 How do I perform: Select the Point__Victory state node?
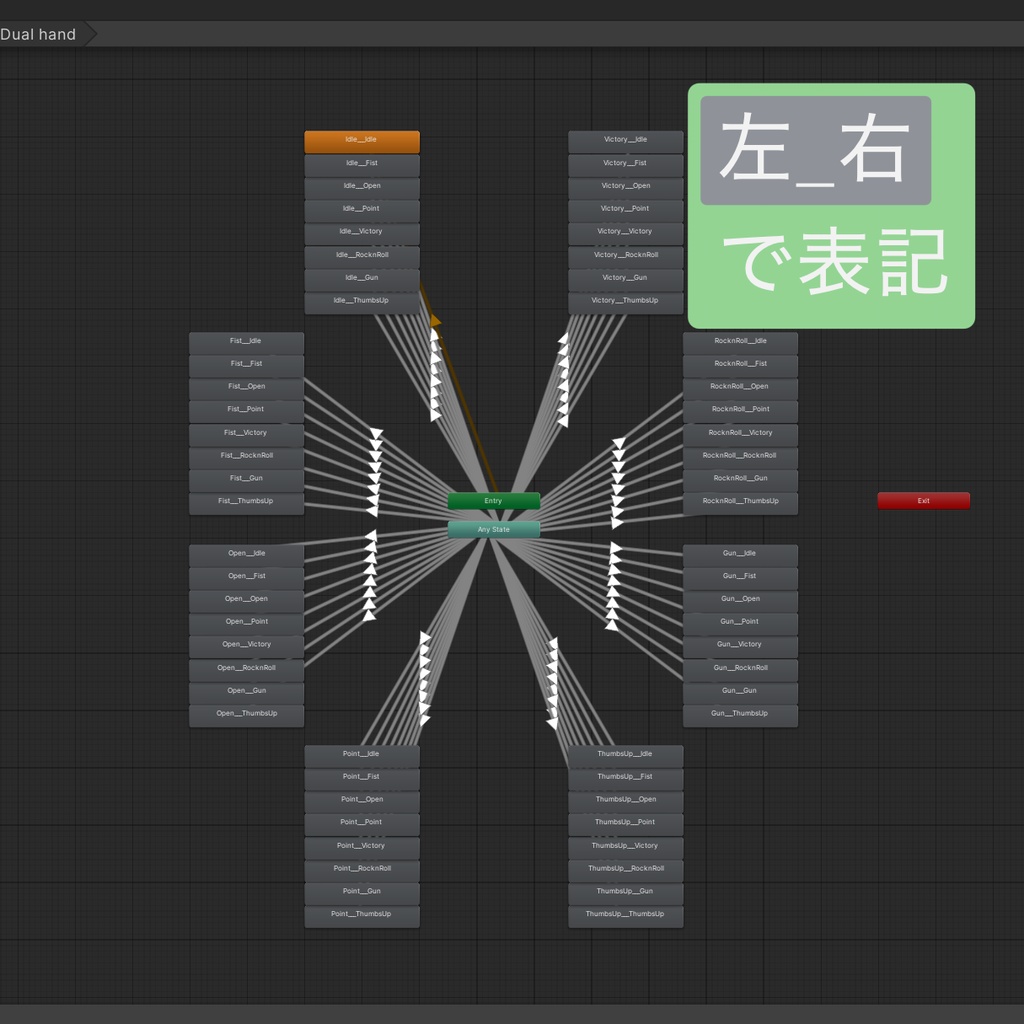[362, 848]
